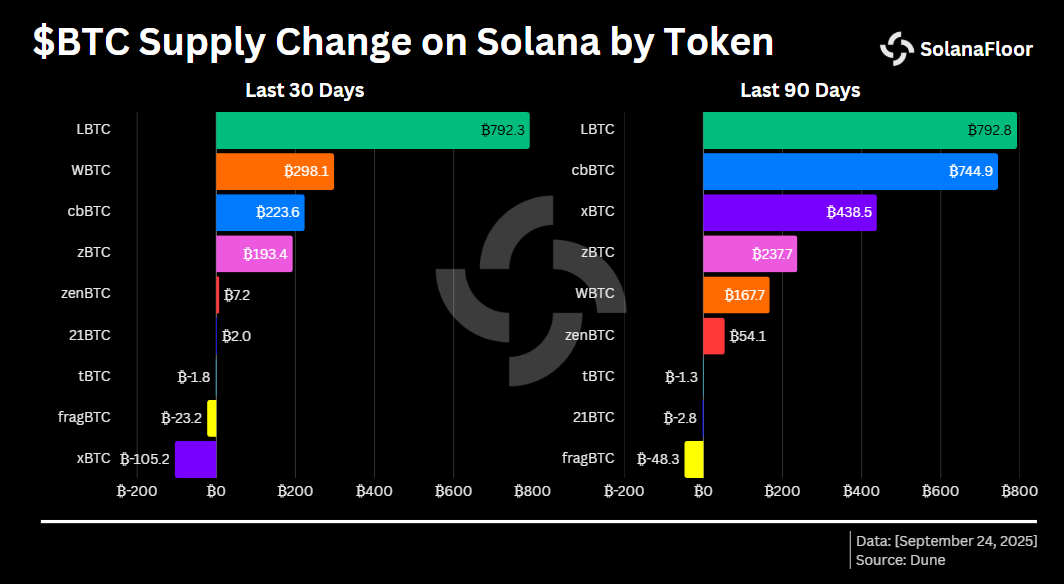Click the Last 30 Days chart title

[x=305, y=91]
